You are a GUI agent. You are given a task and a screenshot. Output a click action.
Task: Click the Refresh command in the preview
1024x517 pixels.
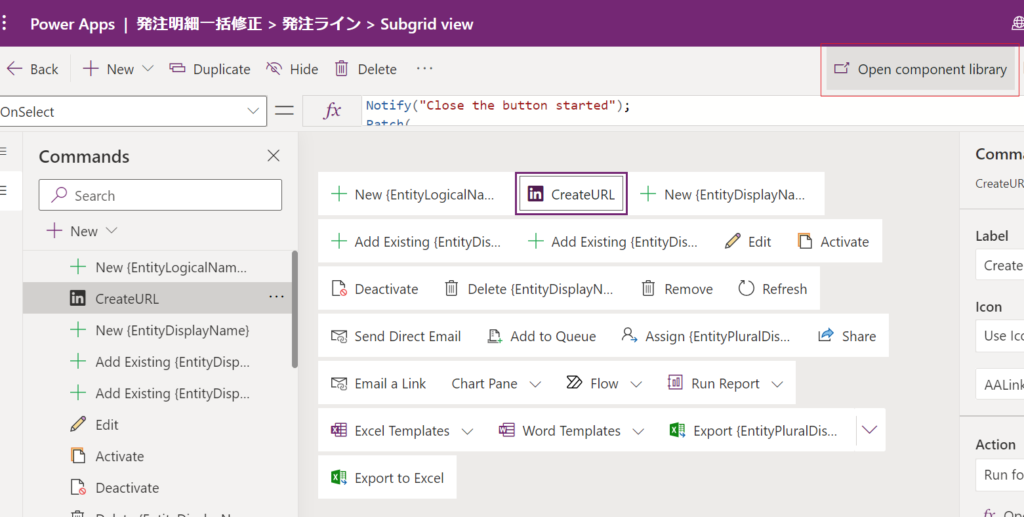[772, 289]
